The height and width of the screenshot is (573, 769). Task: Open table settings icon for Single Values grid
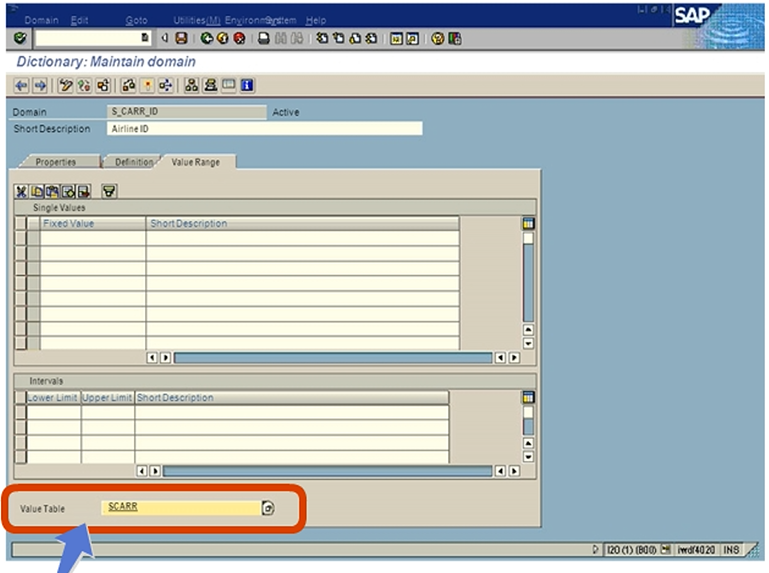click(x=528, y=224)
